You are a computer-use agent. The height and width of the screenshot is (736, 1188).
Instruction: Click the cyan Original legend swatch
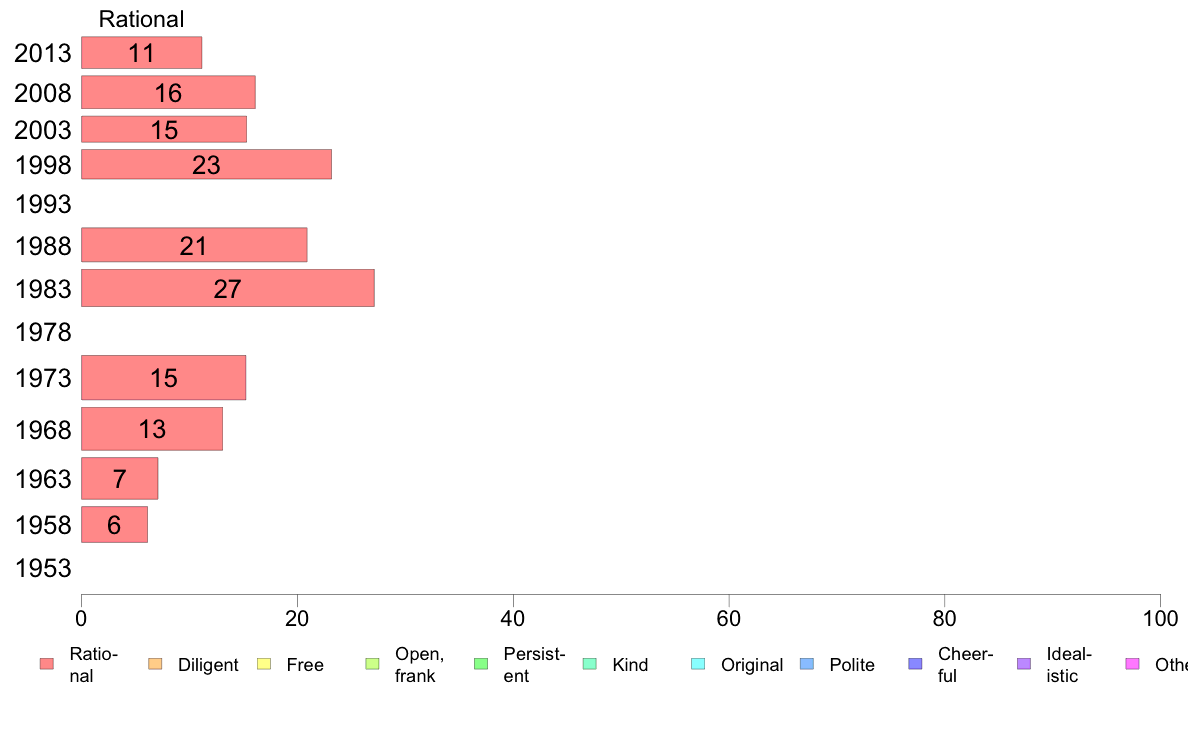[x=698, y=664]
